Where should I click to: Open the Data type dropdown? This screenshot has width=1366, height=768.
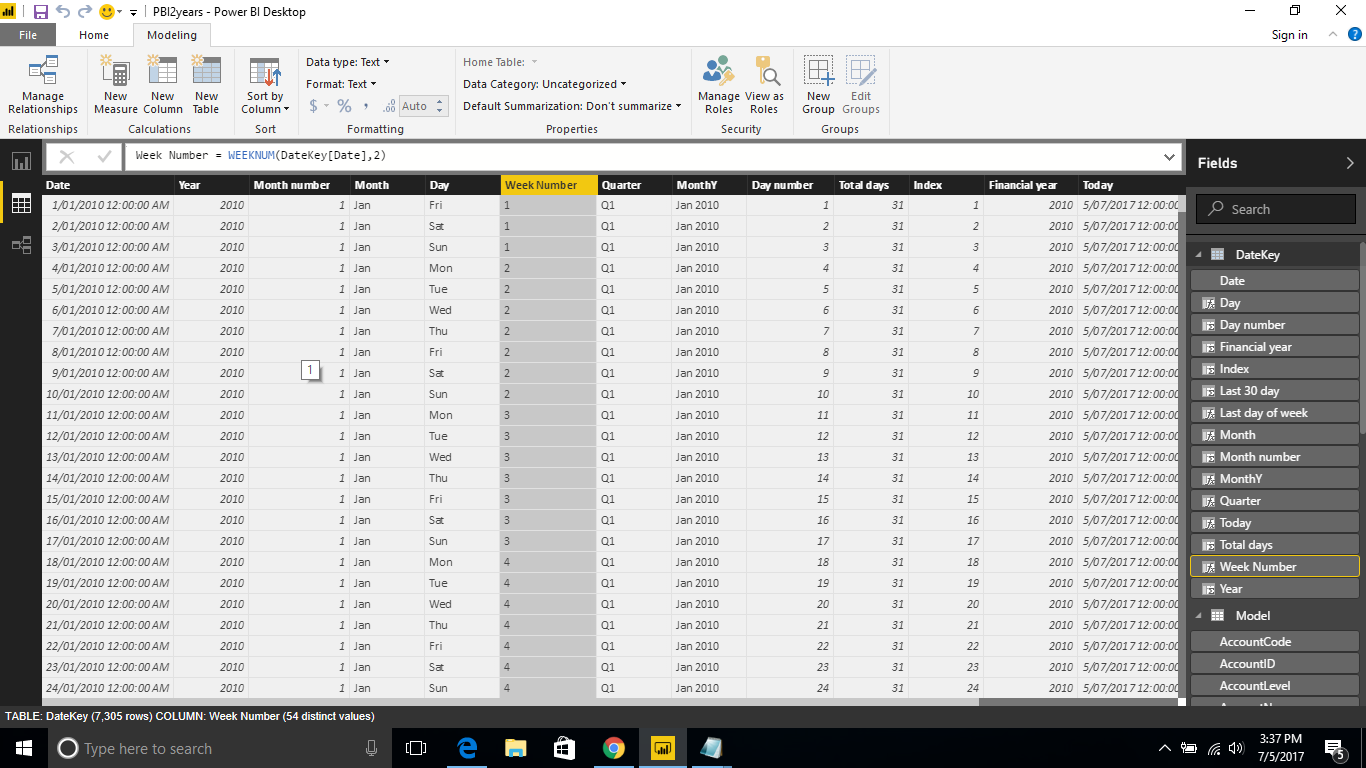pyautogui.click(x=348, y=62)
